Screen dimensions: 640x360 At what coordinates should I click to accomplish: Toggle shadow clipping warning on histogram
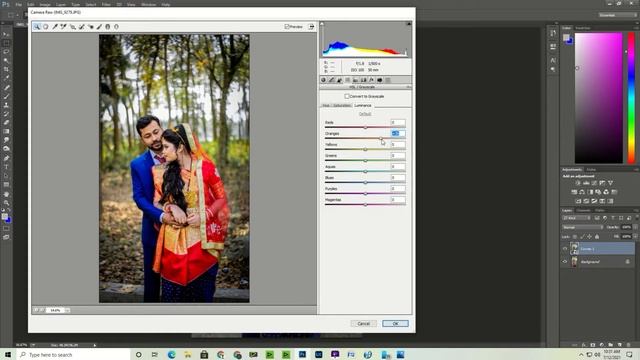pyautogui.click(x=322, y=24)
